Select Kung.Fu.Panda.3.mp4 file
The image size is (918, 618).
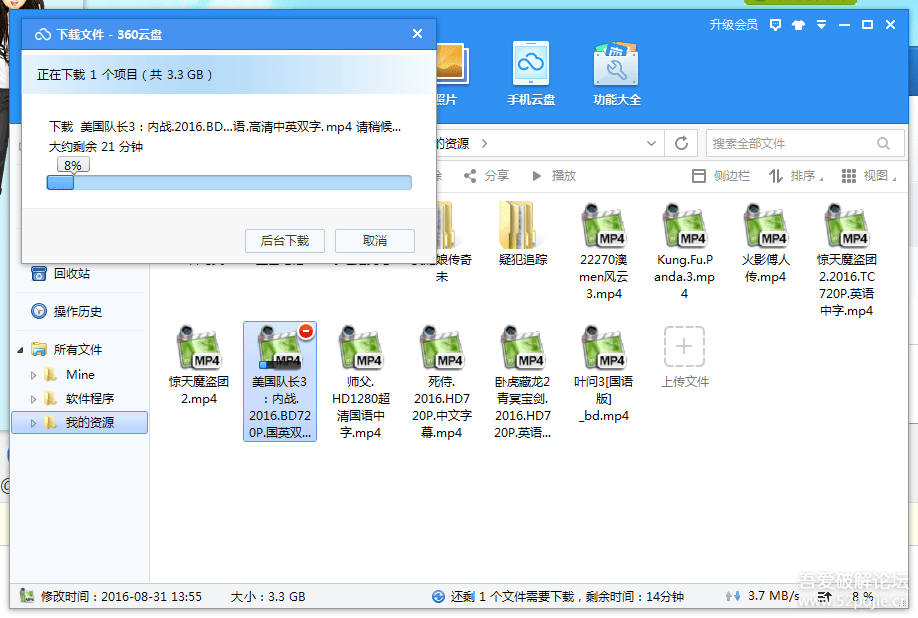684,252
